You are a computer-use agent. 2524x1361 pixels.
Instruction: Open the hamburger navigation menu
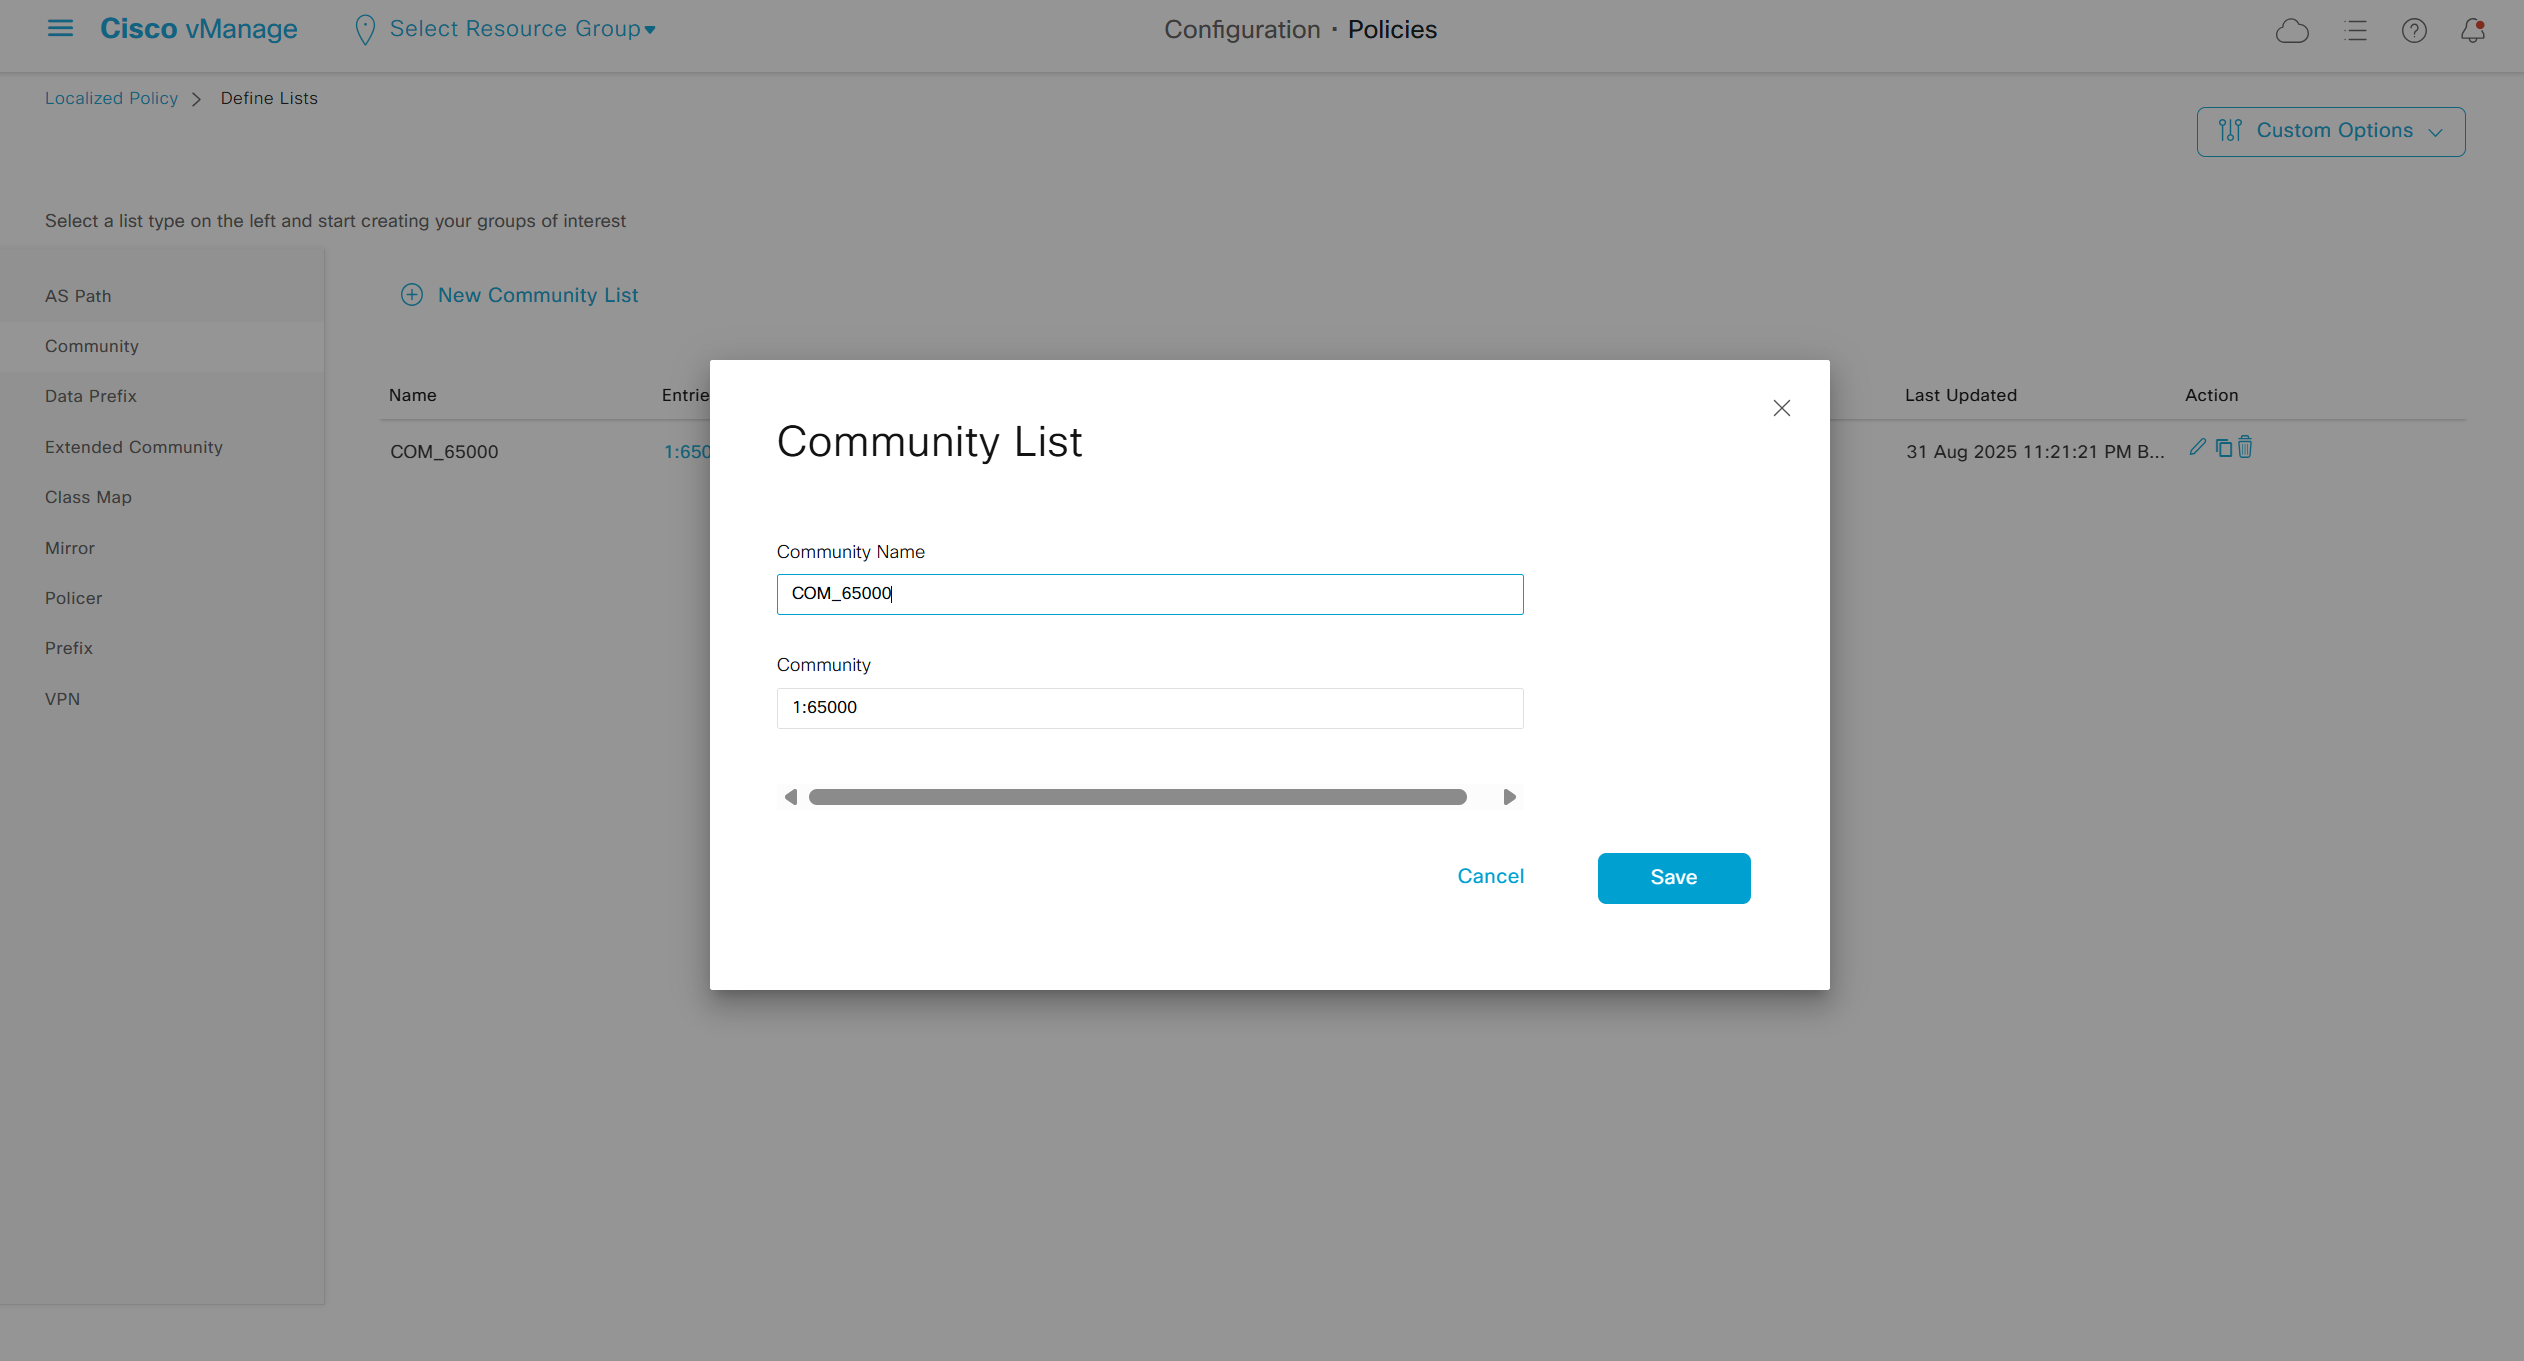tap(60, 29)
